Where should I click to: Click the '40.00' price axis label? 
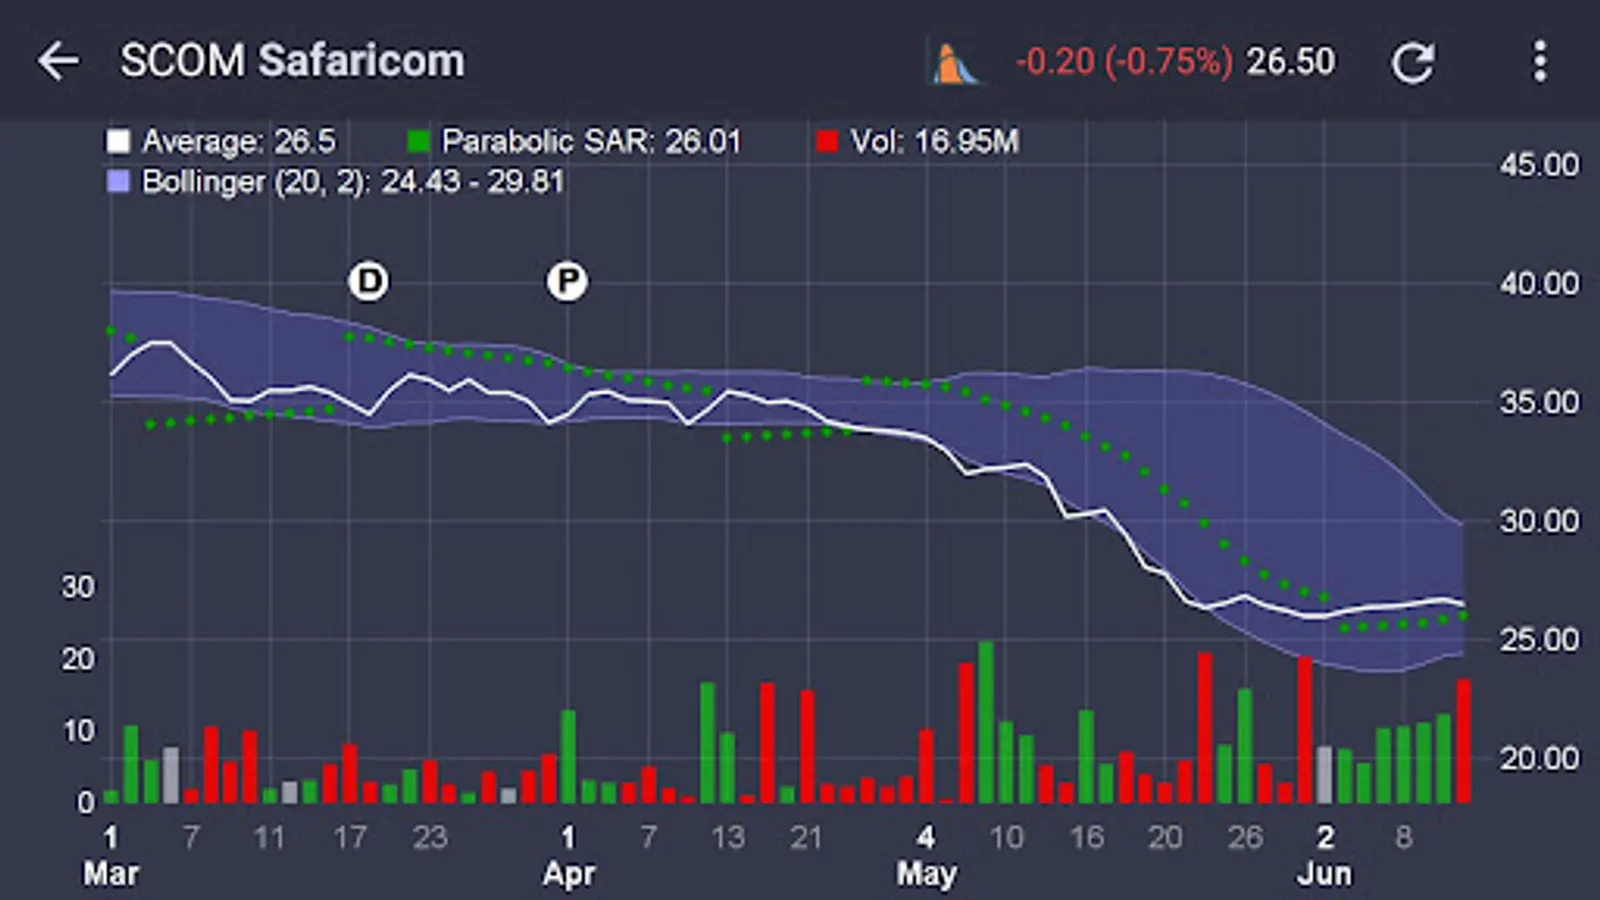[1539, 284]
